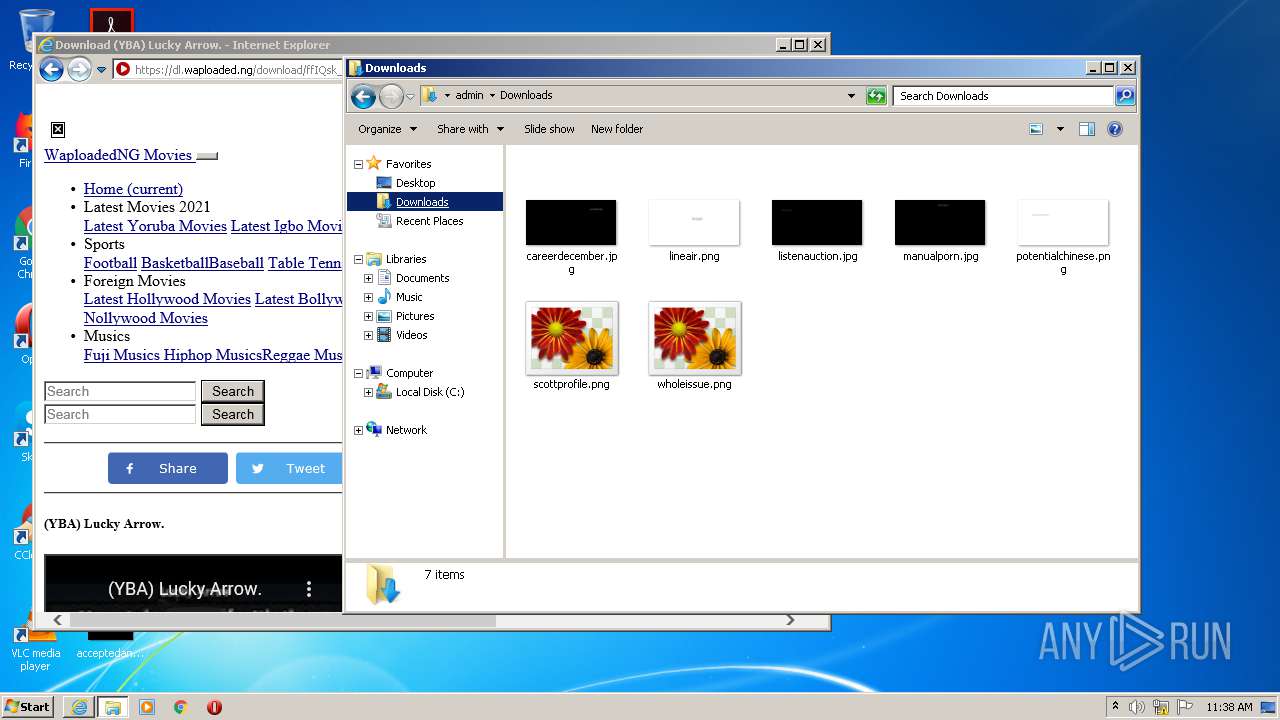
Task: Select careerdecember.jpg thumbnail
Action: tap(571, 222)
